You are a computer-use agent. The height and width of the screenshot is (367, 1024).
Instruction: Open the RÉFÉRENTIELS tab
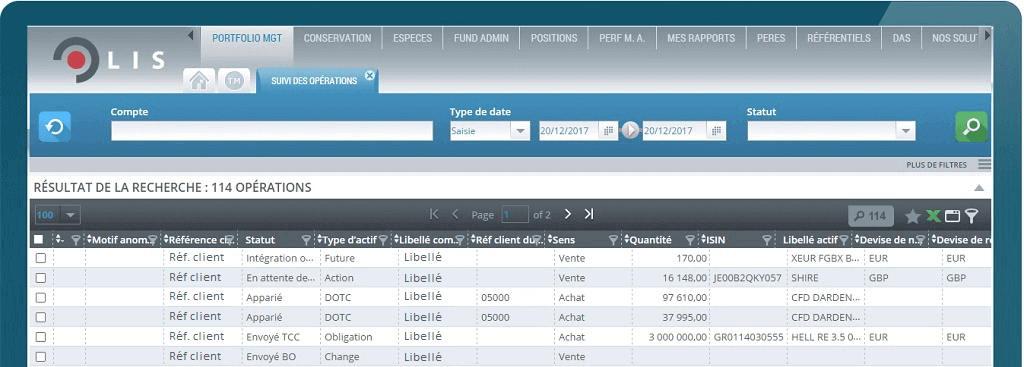pyautogui.click(x=839, y=38)
